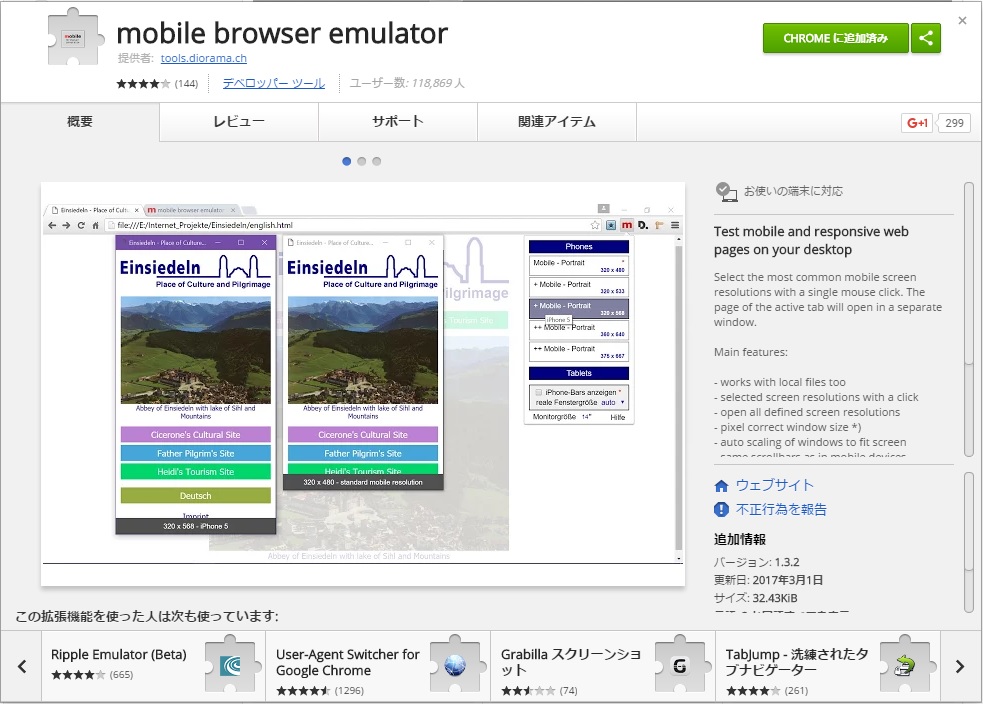Click the description panel scrollbar

[x=969, y=320]
